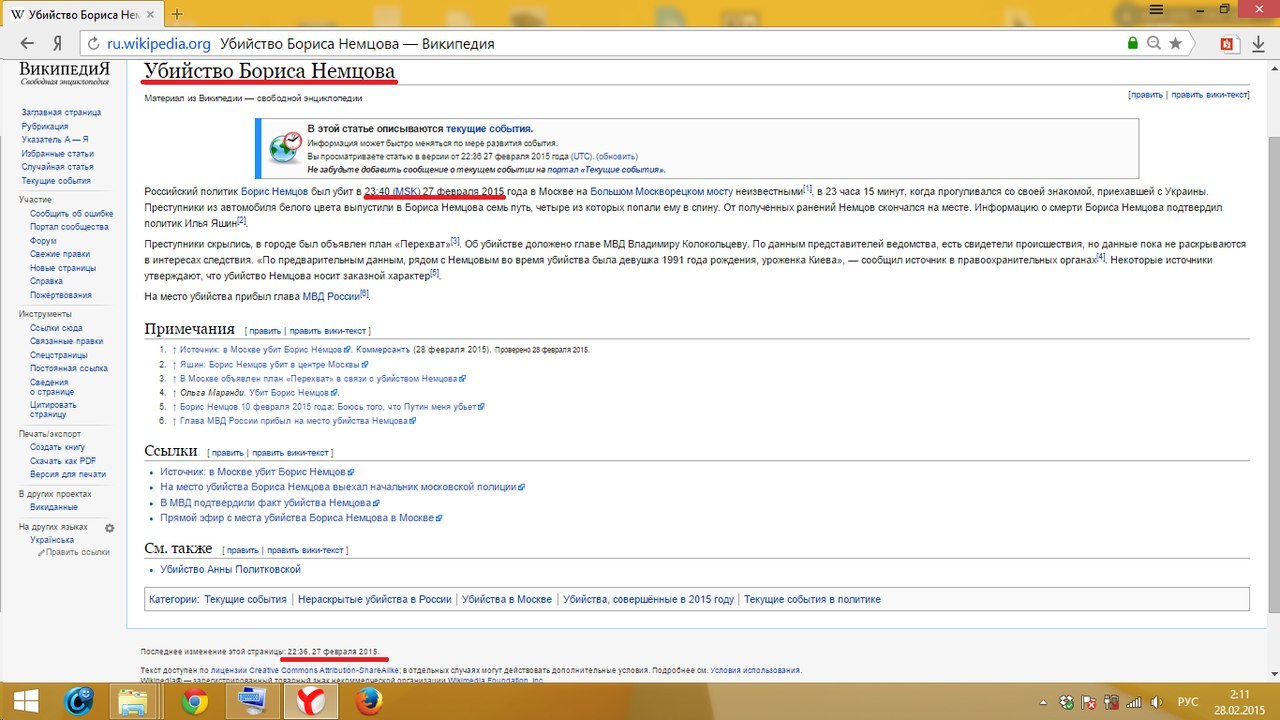Click the back arrow in browser toolbar
Viewport: 1280px width, 720px height.
27,44
